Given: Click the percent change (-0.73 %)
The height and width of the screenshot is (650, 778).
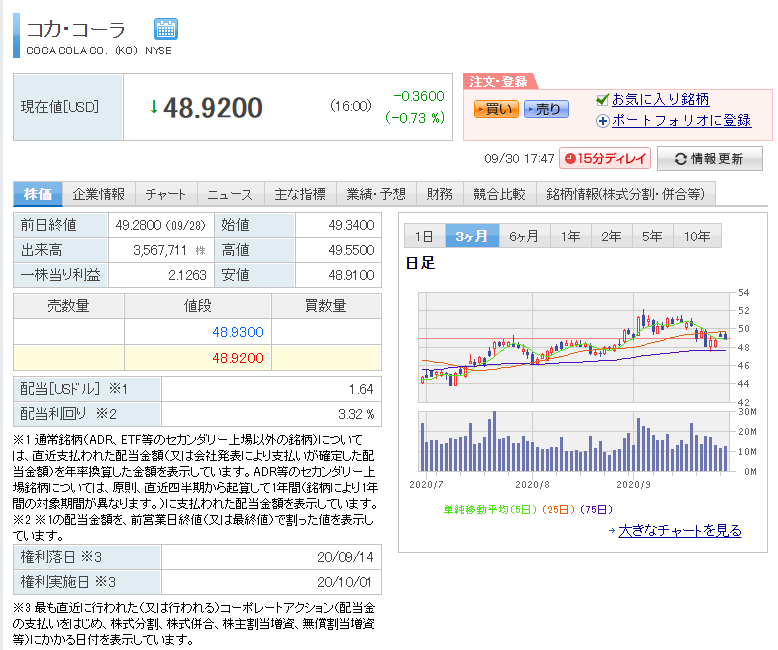Looking at the screenshot, I should click(x=415, y=118).
